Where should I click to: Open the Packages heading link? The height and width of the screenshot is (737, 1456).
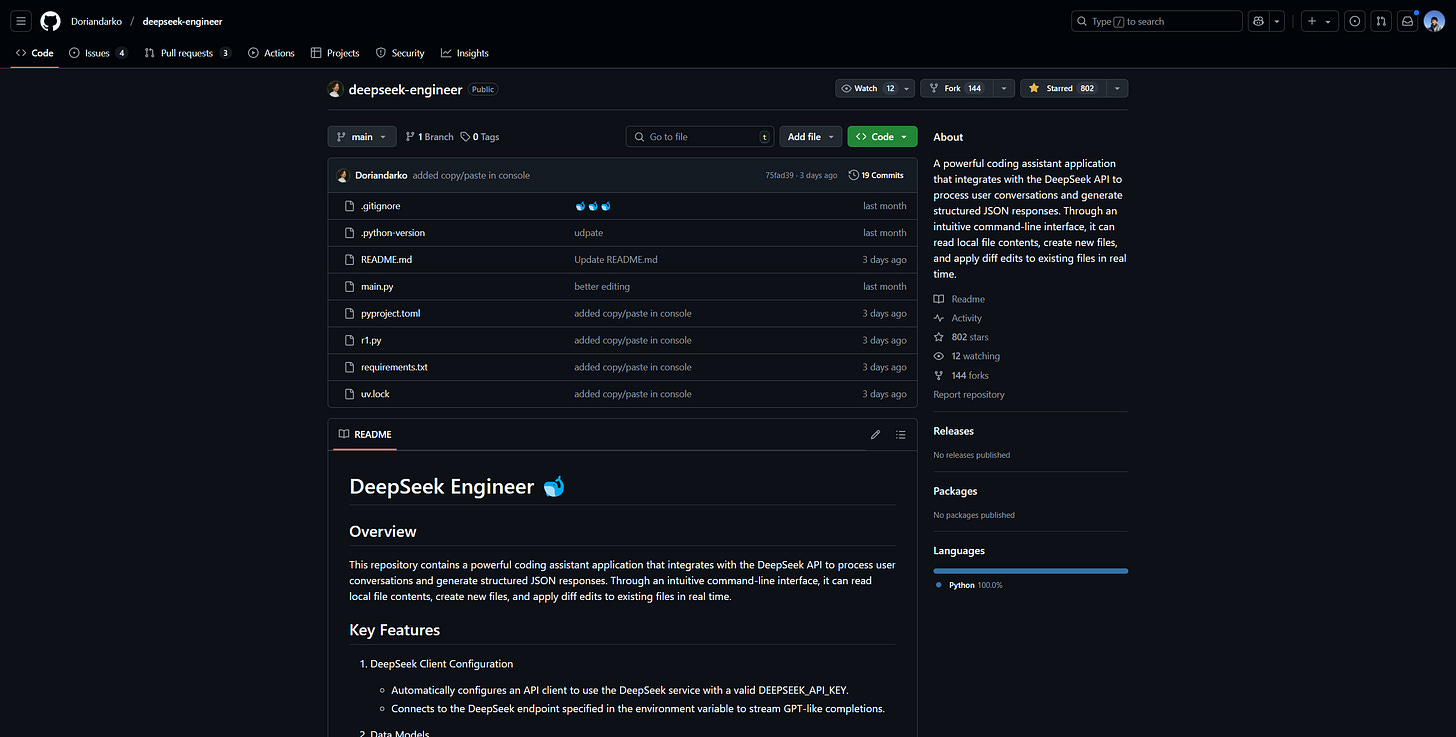[955, 491]
